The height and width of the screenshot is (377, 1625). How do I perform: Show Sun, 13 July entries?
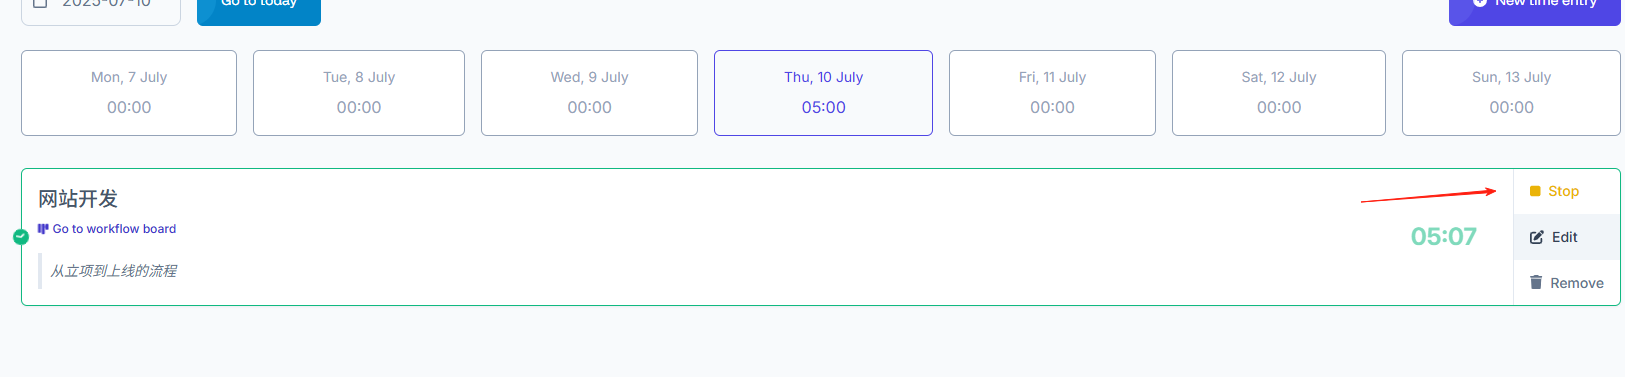click(1511, 93)
